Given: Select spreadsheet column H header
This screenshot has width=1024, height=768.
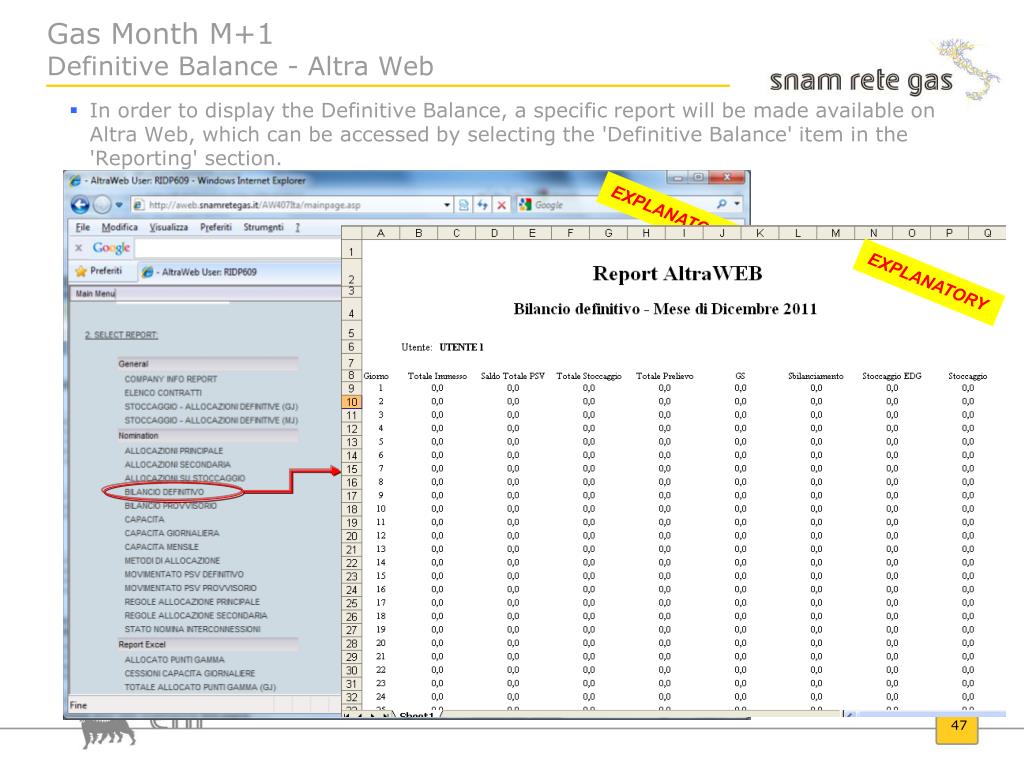Looking at the screenshot, I should [x=646, y=233].
